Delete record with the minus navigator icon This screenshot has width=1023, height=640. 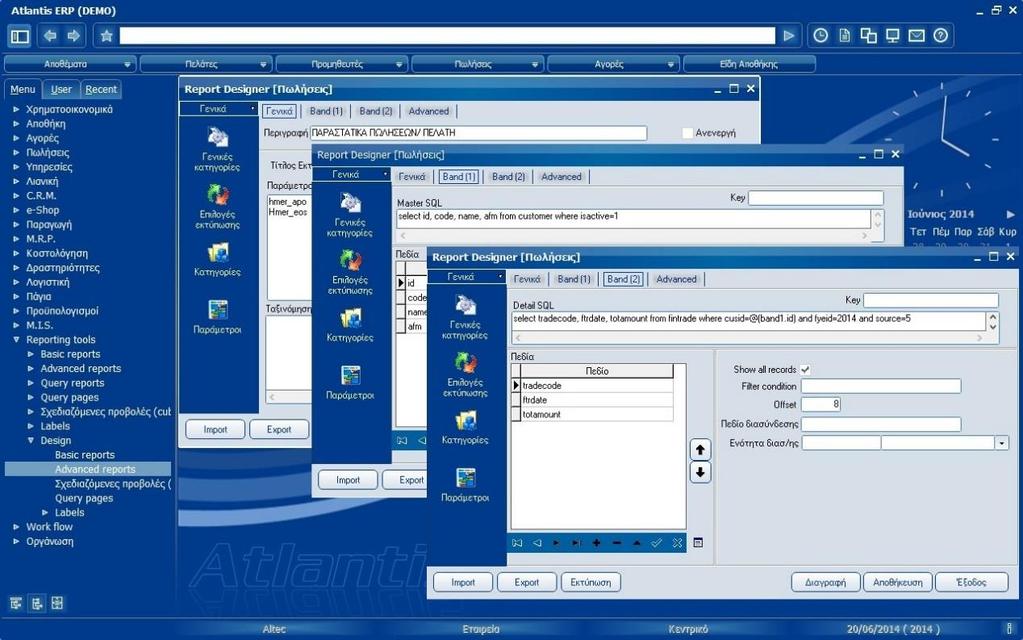(x=617, y=543)
